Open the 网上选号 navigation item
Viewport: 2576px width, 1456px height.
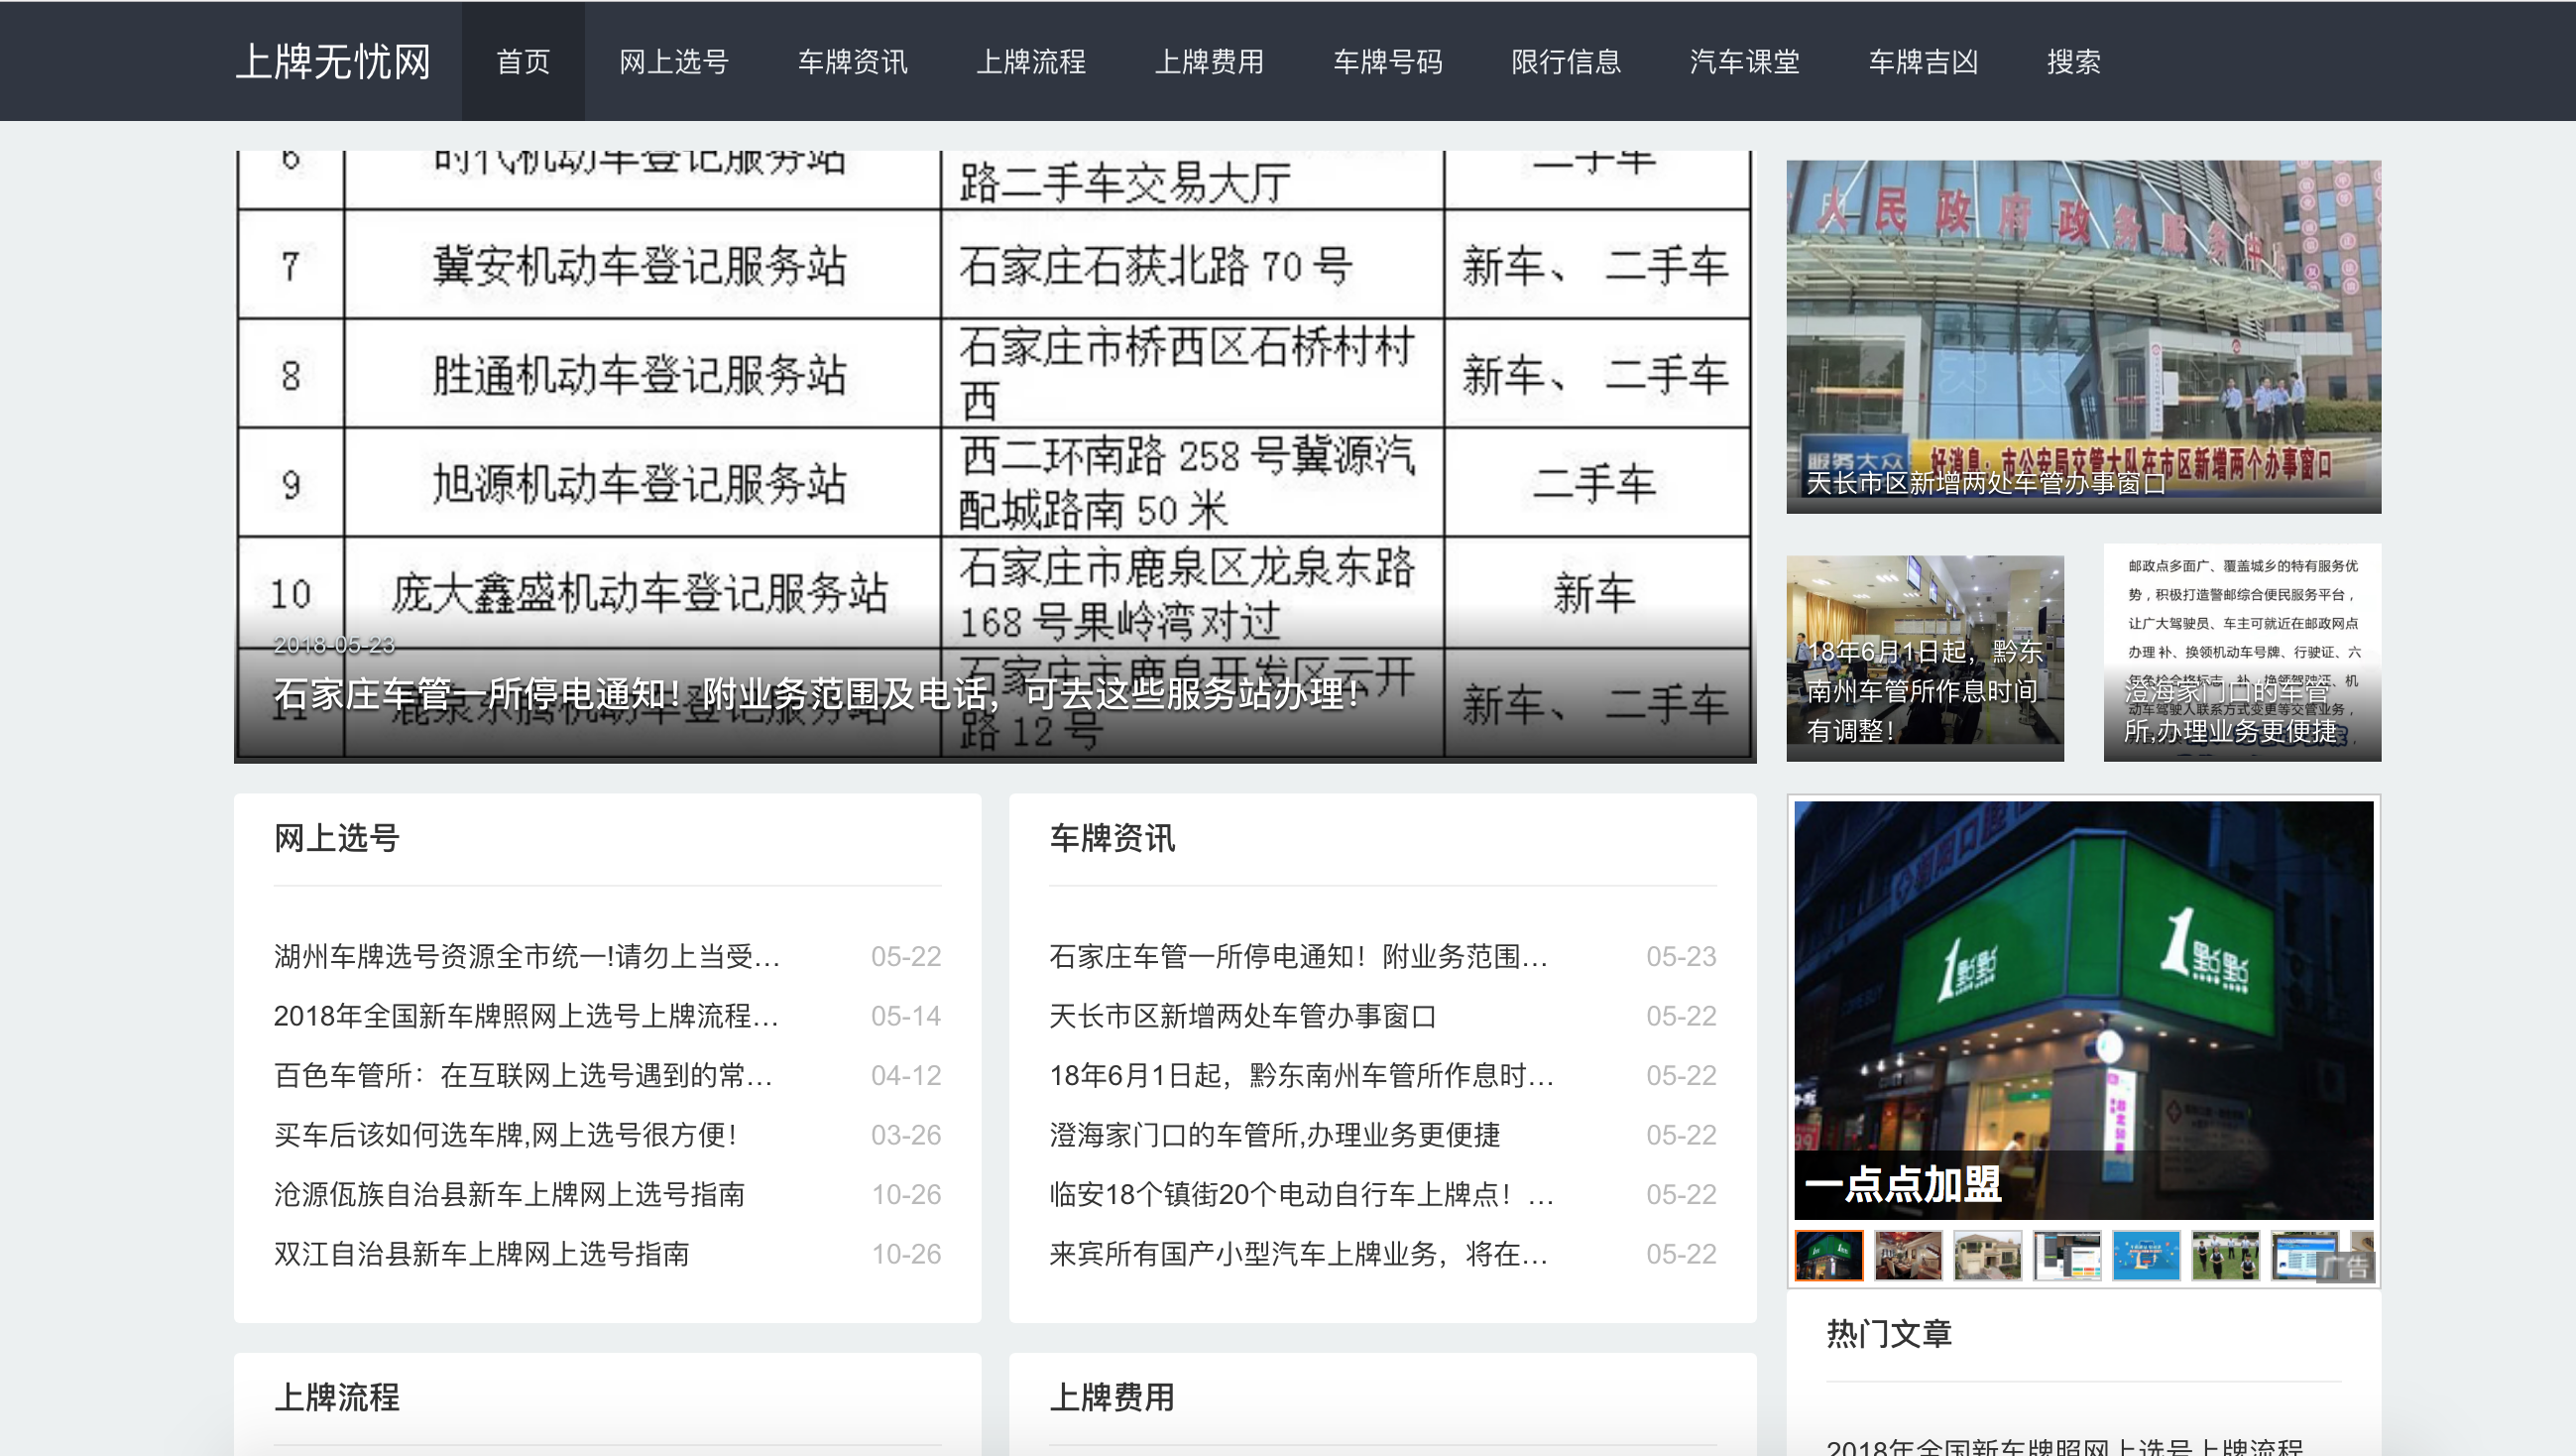tap(674, 62)
